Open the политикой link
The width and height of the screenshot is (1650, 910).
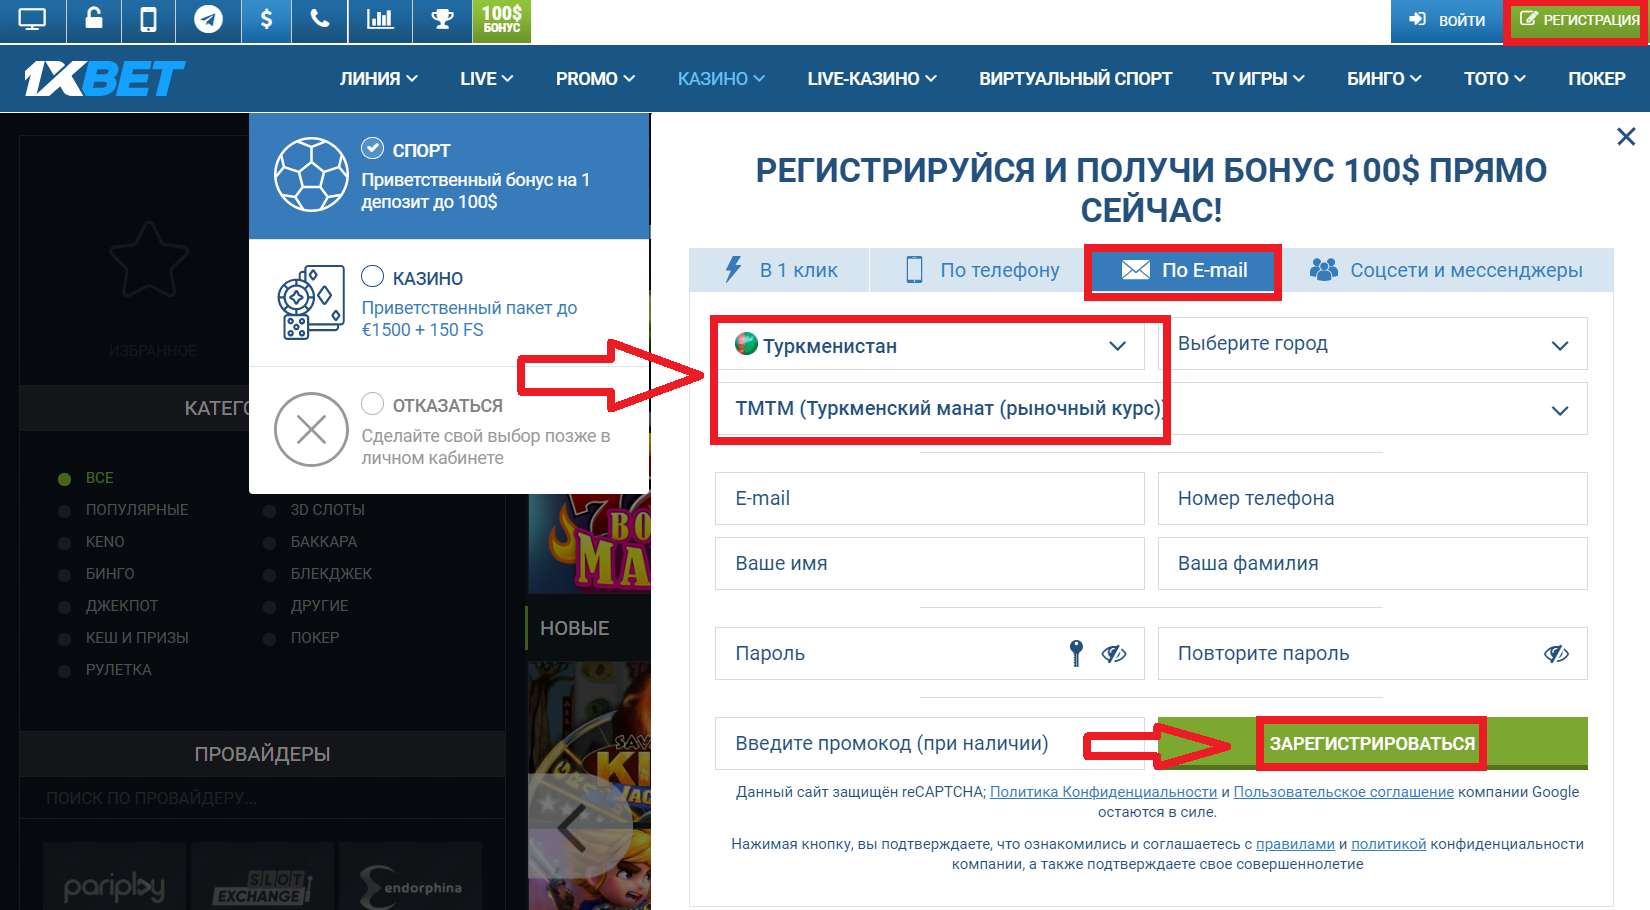(1388, 844)
